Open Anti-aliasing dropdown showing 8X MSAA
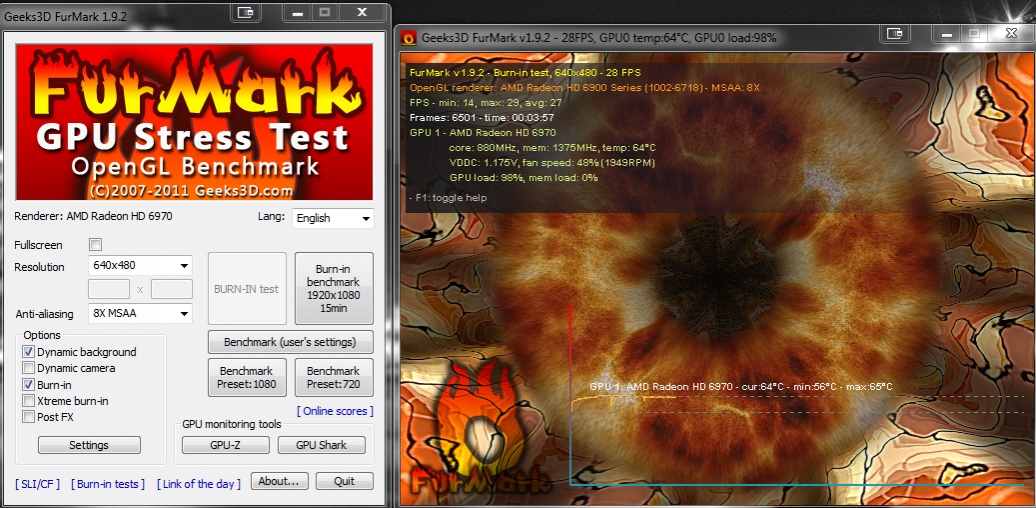Image resolution: width=1036 pixels, height=508 pixels. [140, 313]
